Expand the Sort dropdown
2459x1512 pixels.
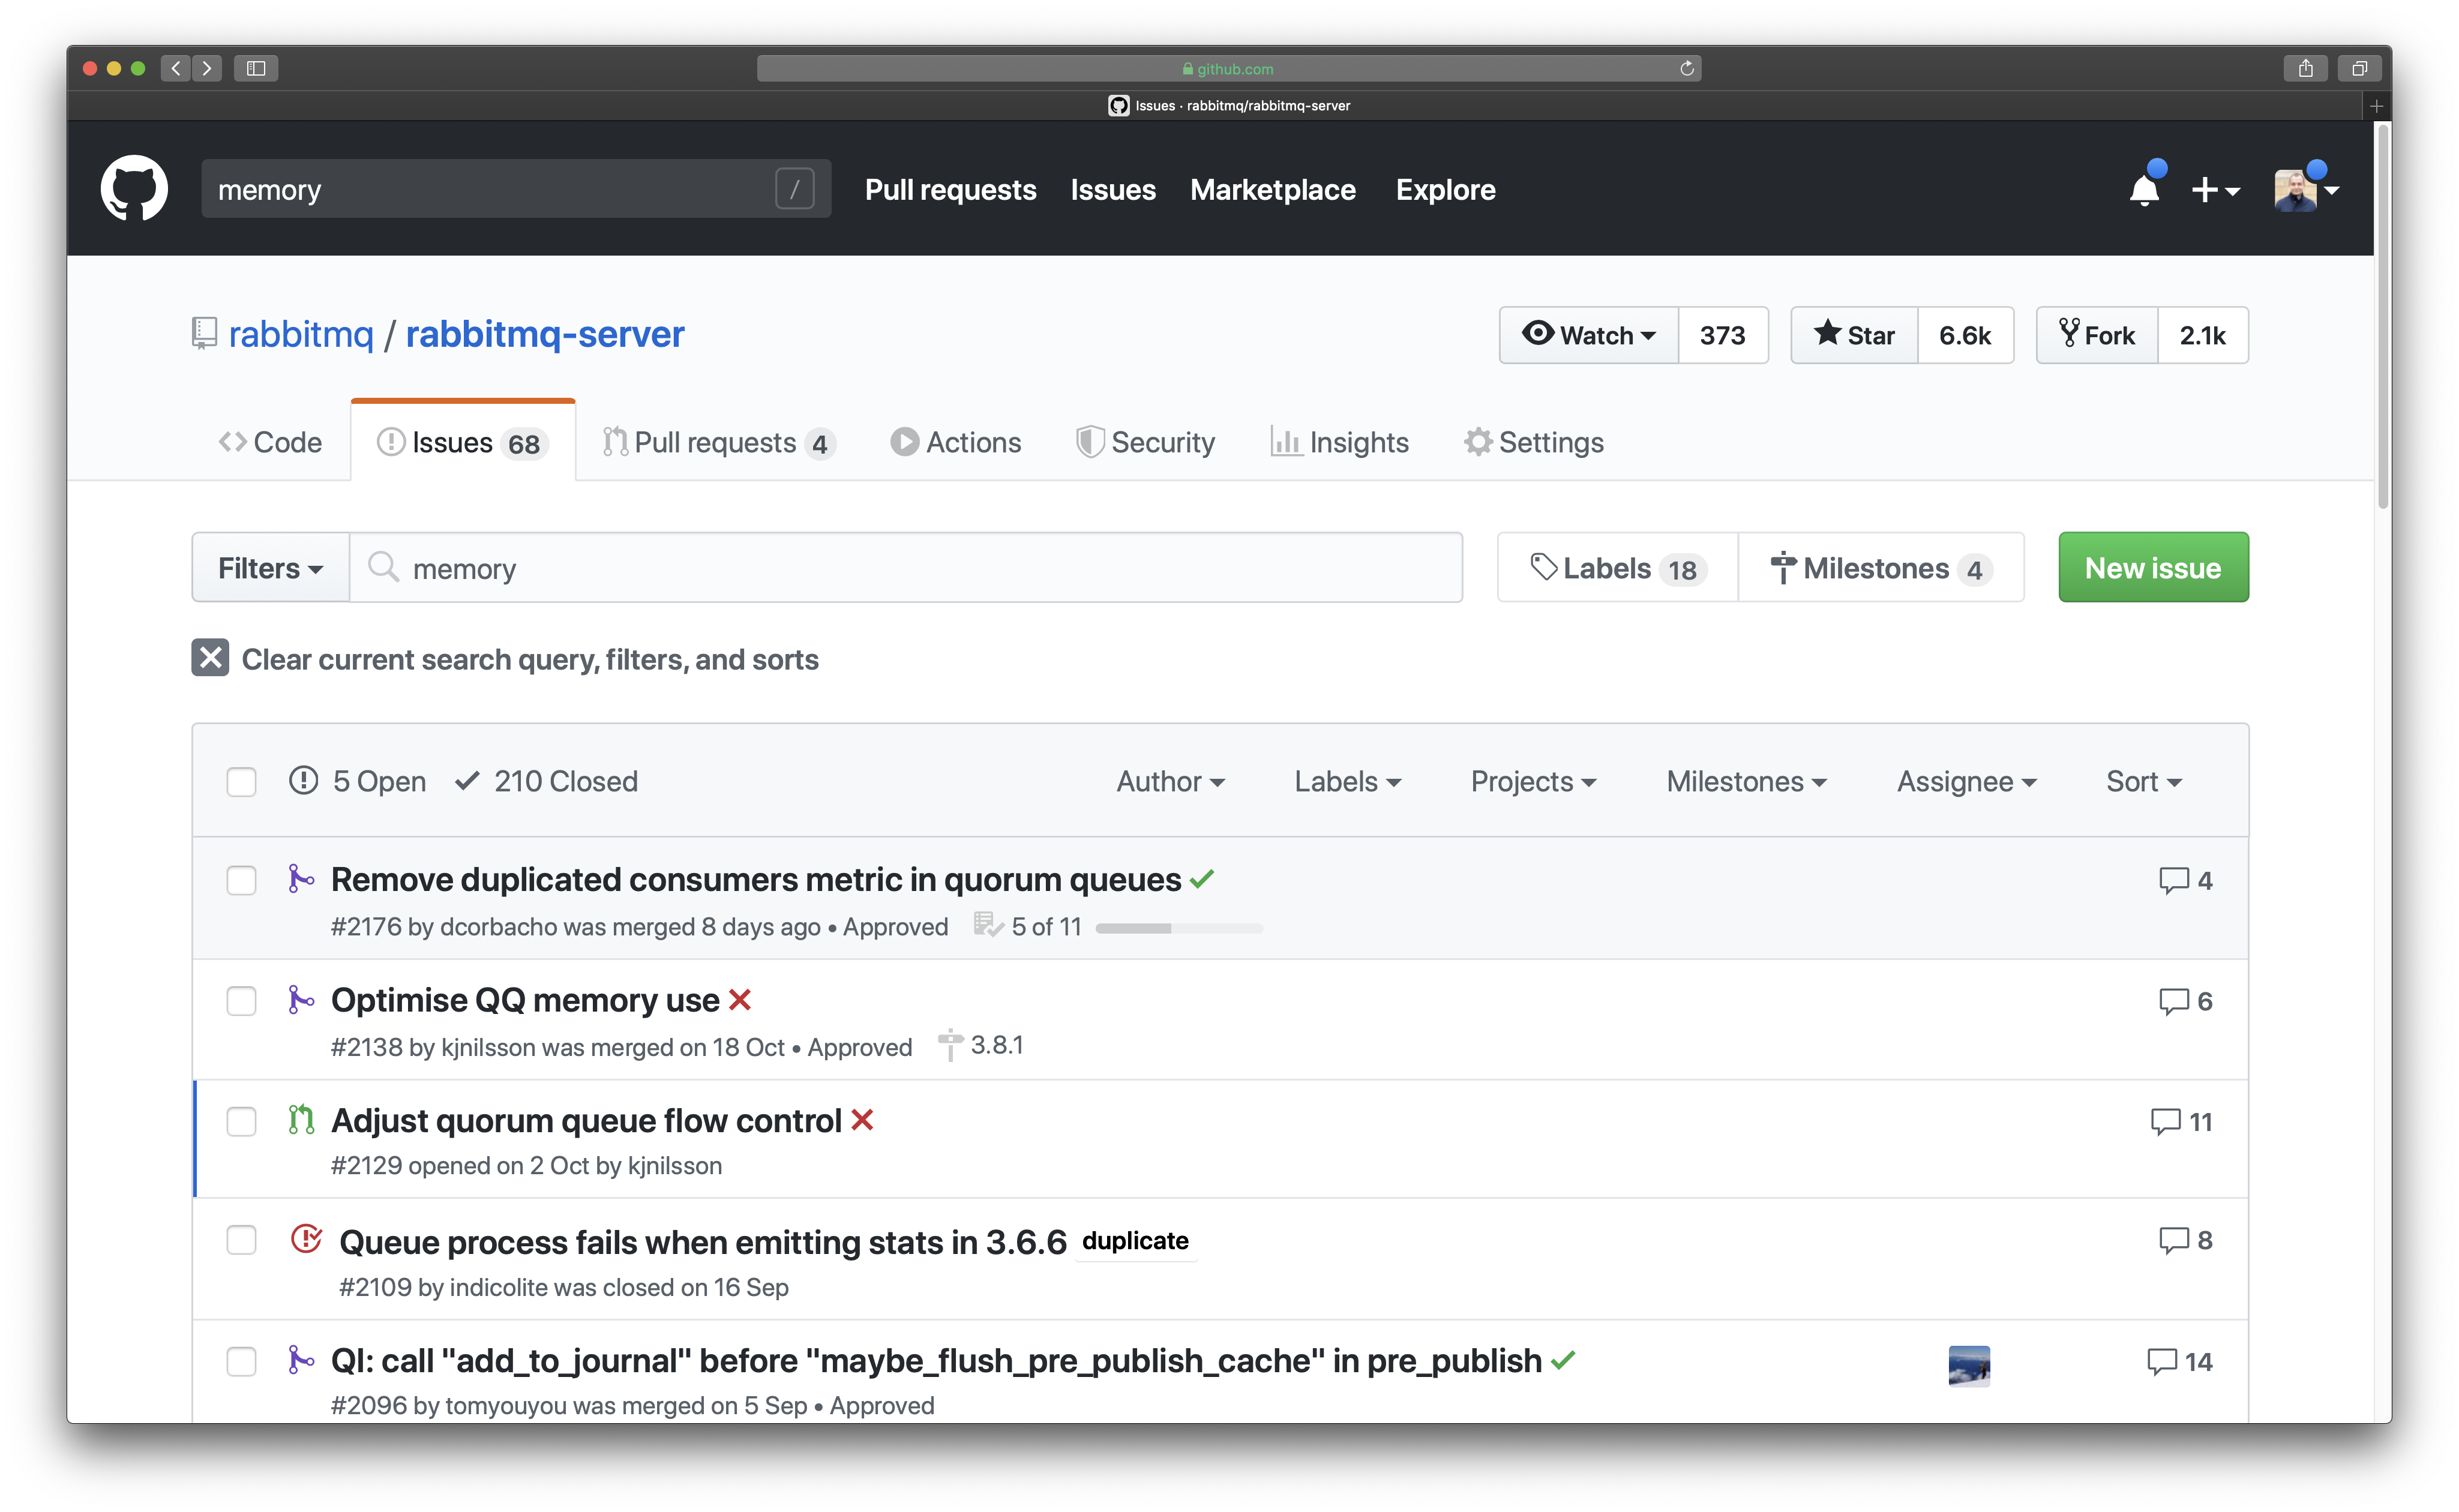pyautogui.click(x=2143, y=781)
